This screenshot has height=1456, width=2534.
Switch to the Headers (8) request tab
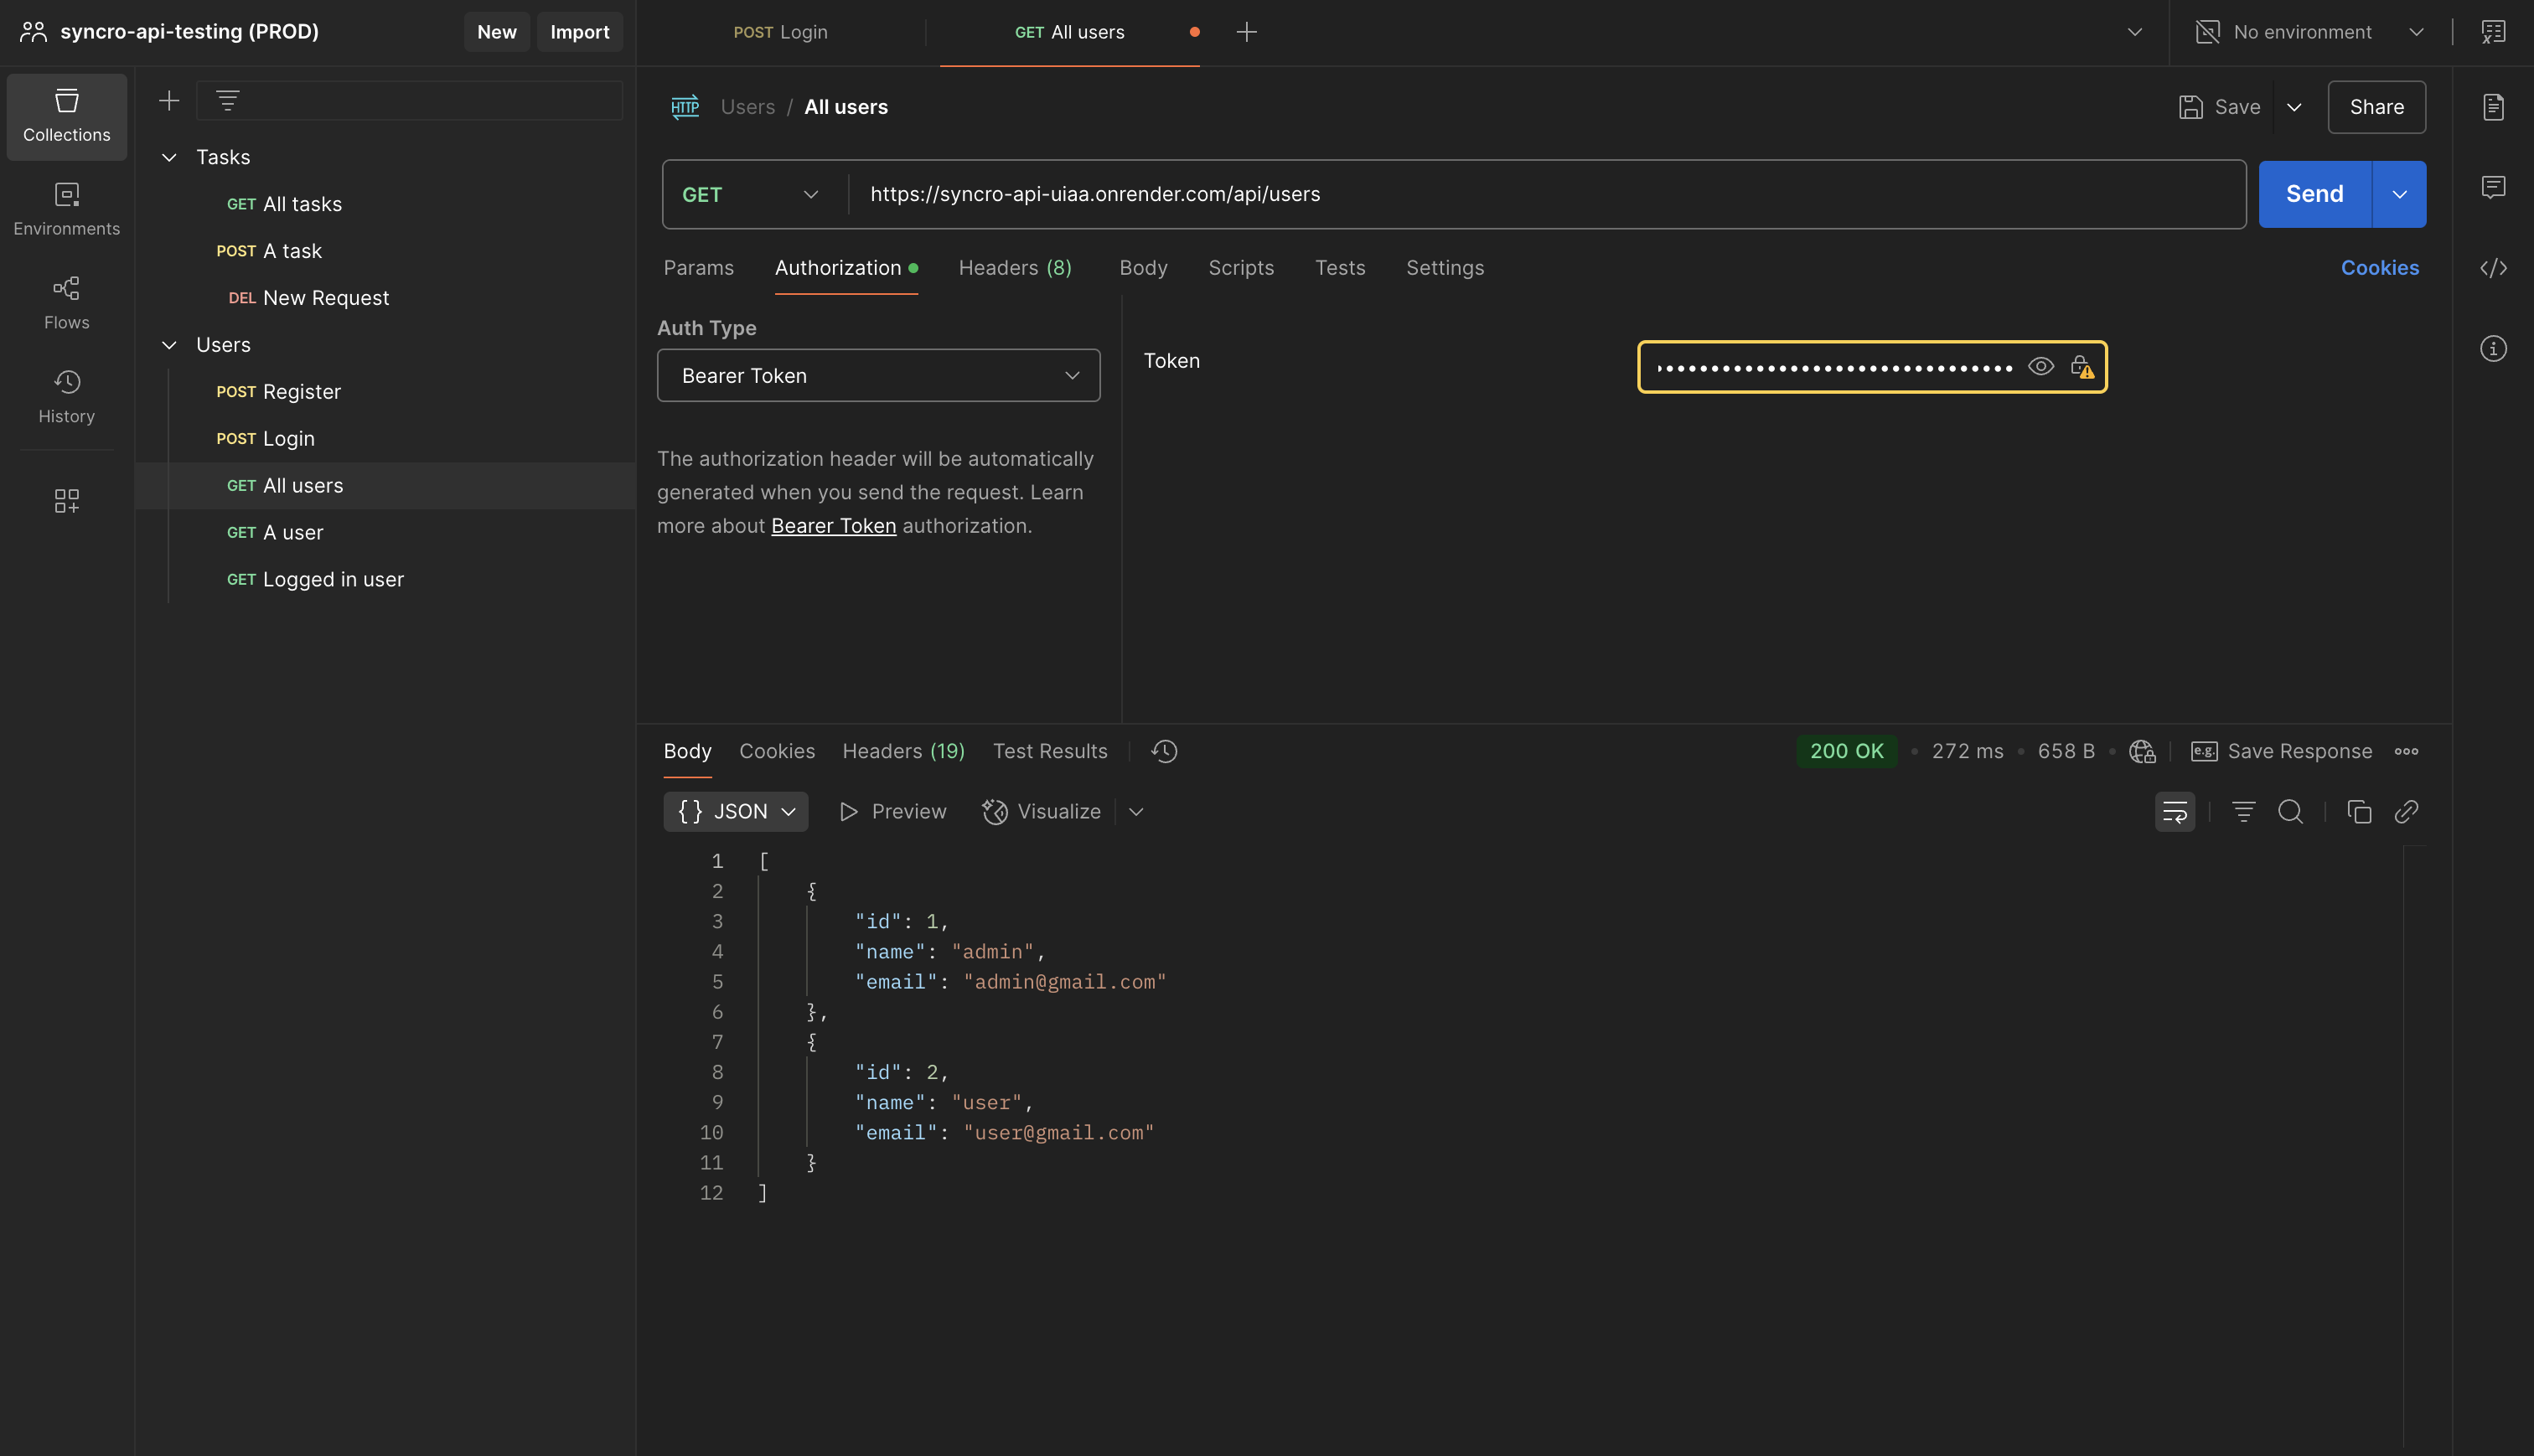1015,268
